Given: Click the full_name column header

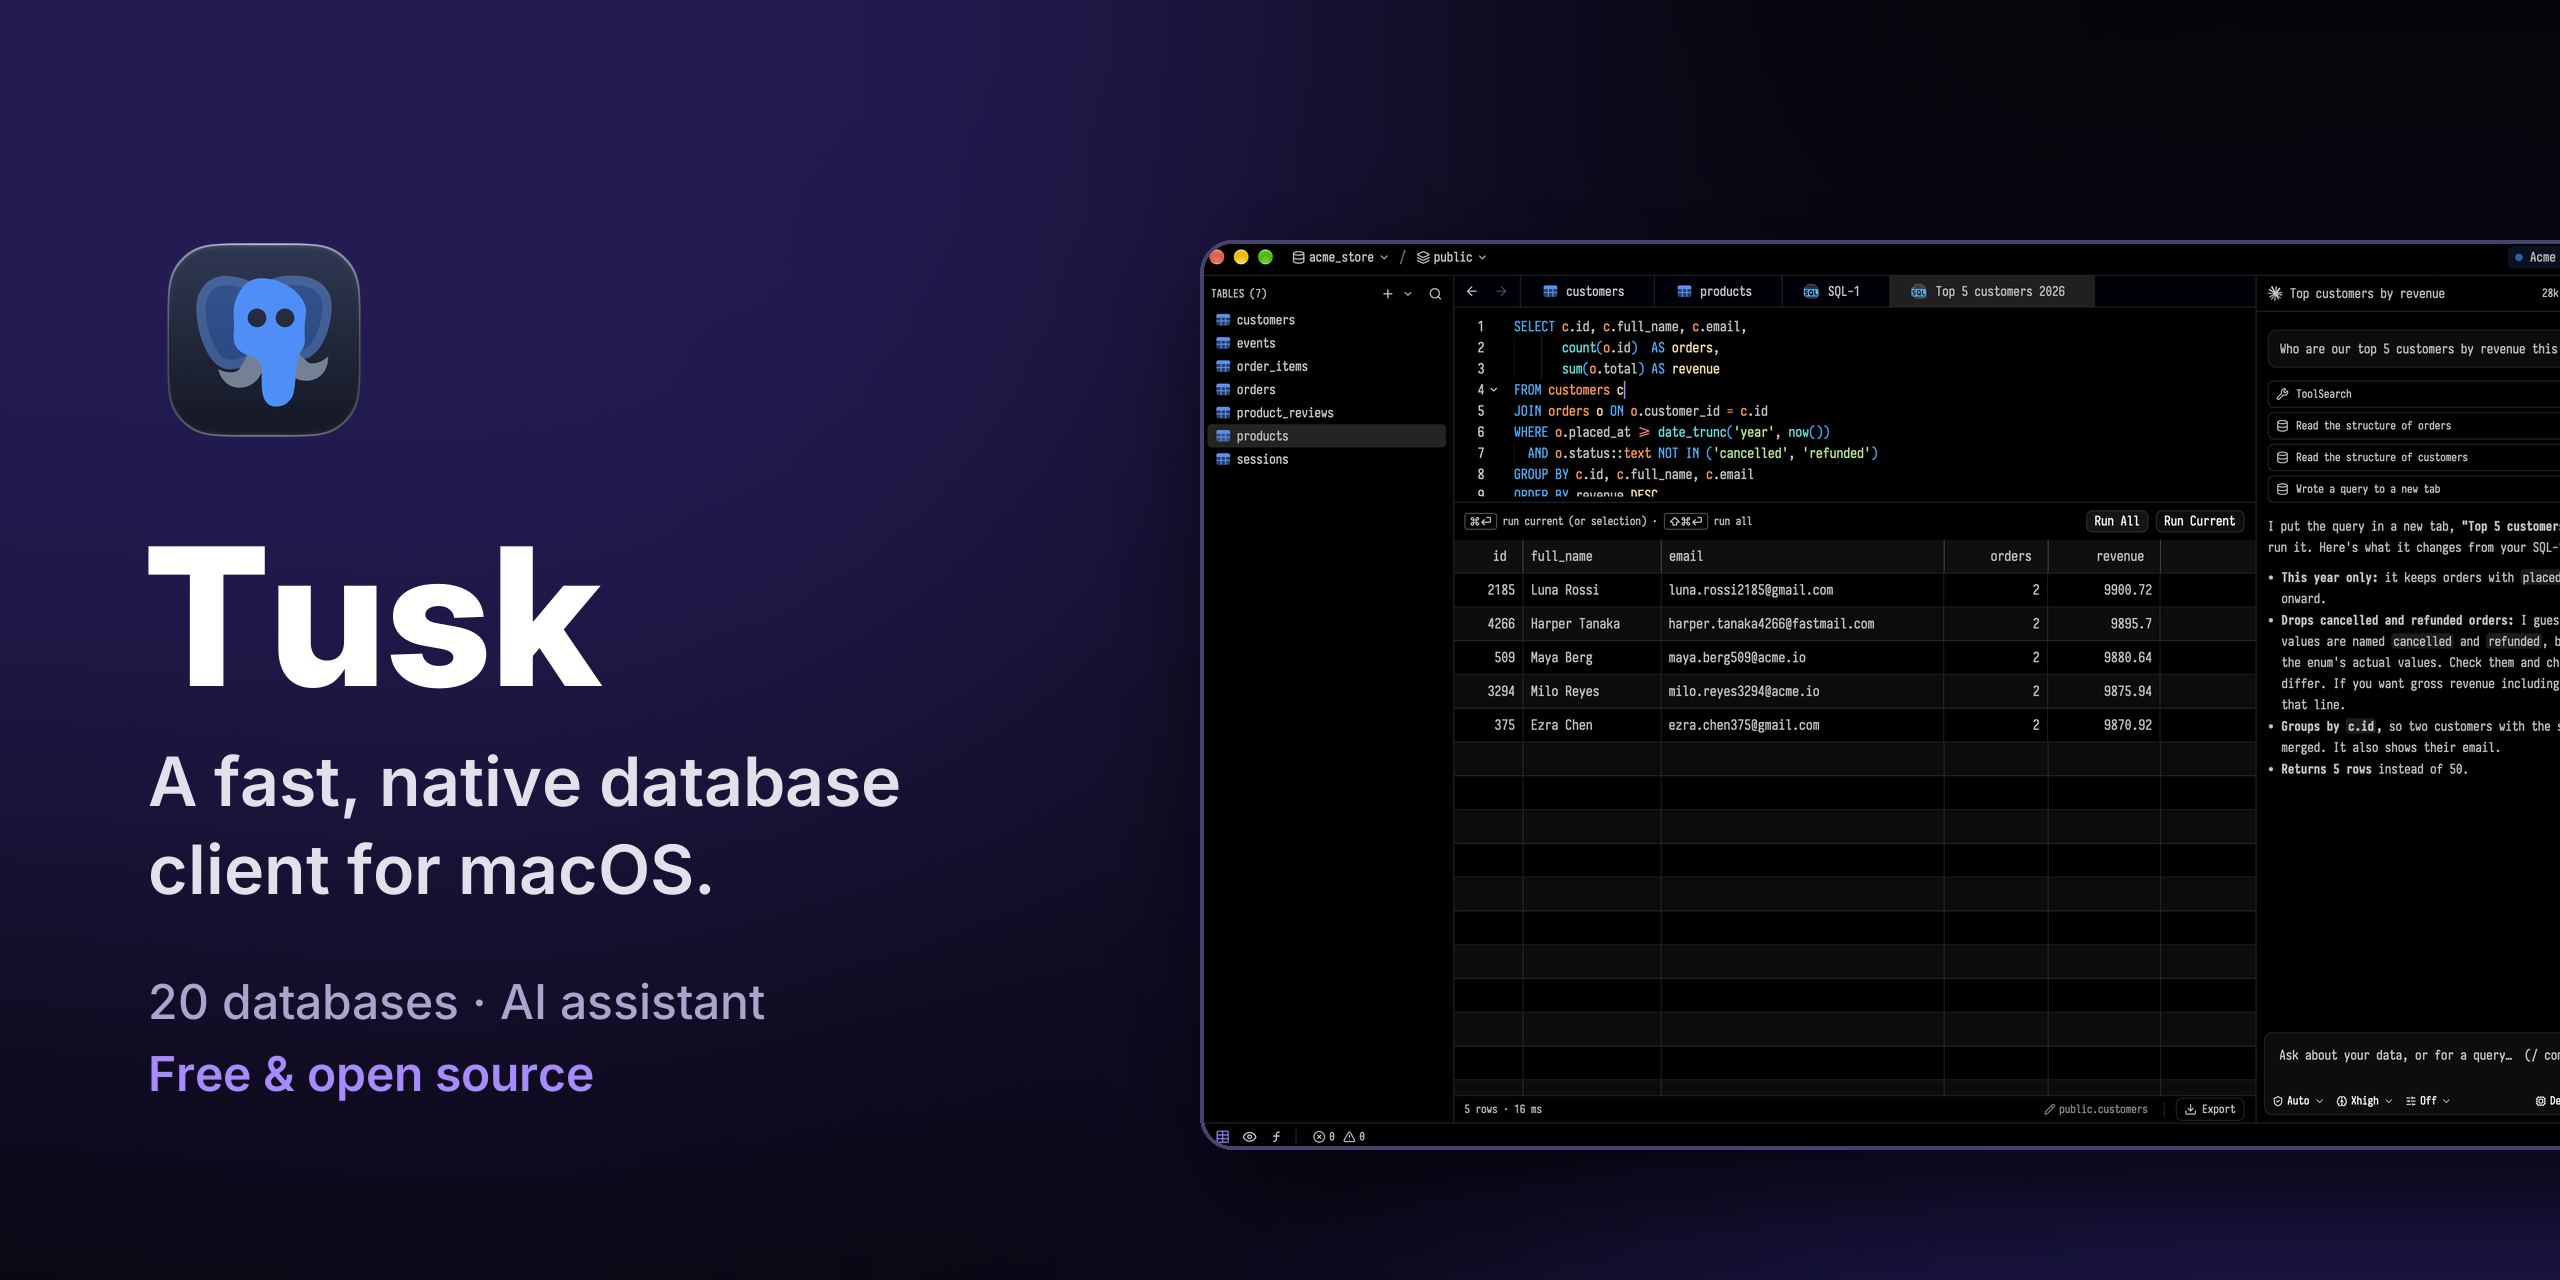Looking at the screenshot, I should tap(1591, 556).
